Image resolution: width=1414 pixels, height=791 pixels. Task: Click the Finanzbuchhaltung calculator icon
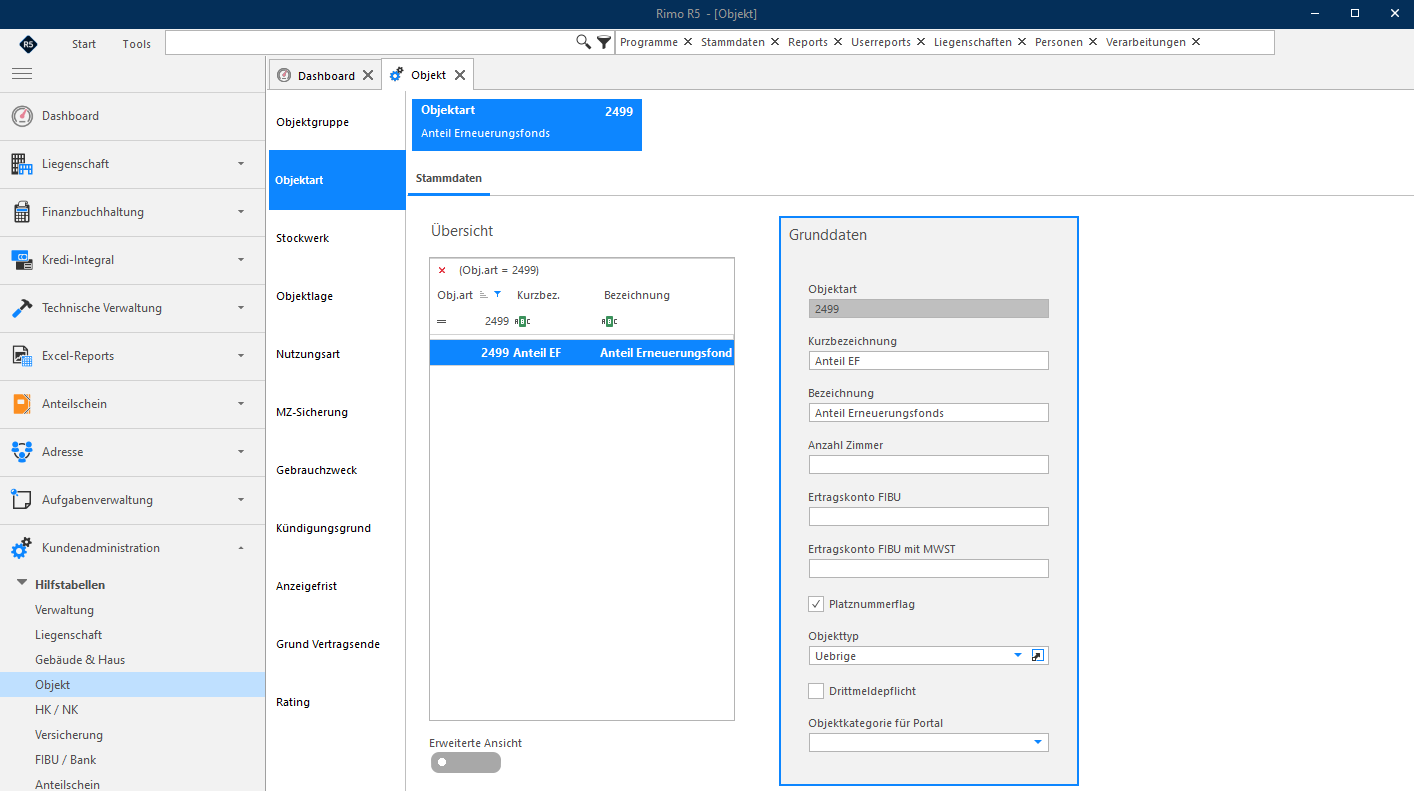22,212
